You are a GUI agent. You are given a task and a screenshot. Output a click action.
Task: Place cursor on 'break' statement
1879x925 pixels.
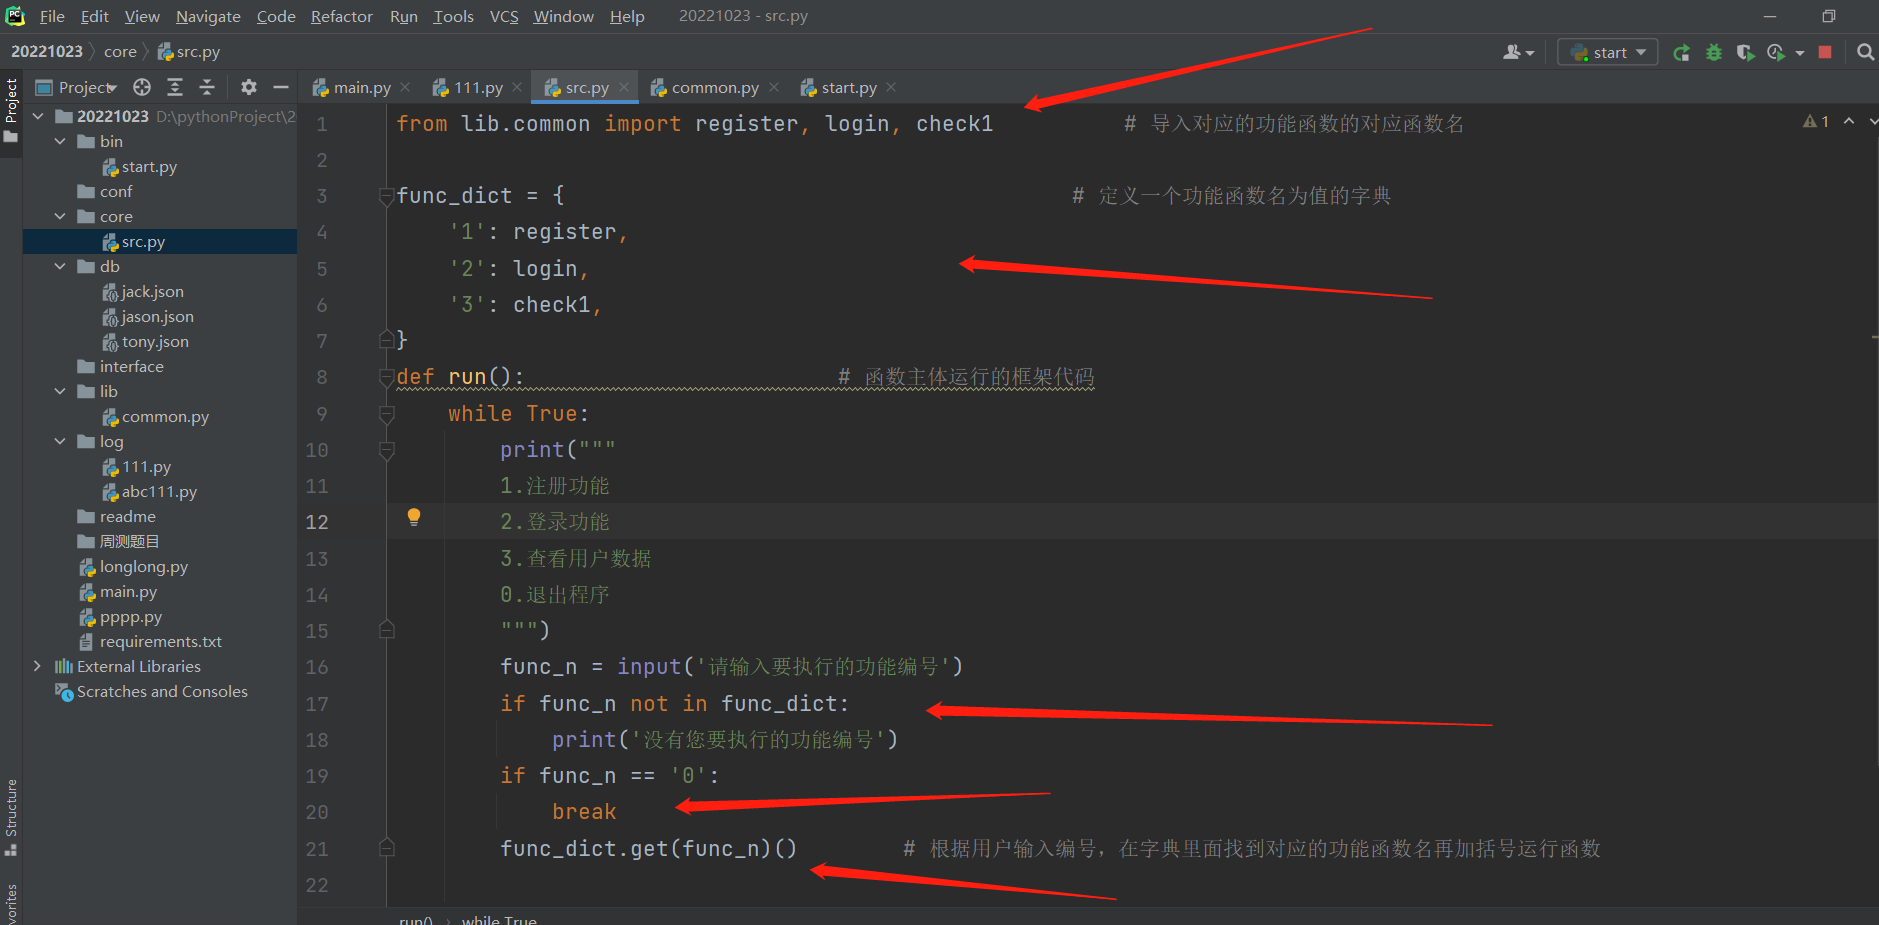584,812
